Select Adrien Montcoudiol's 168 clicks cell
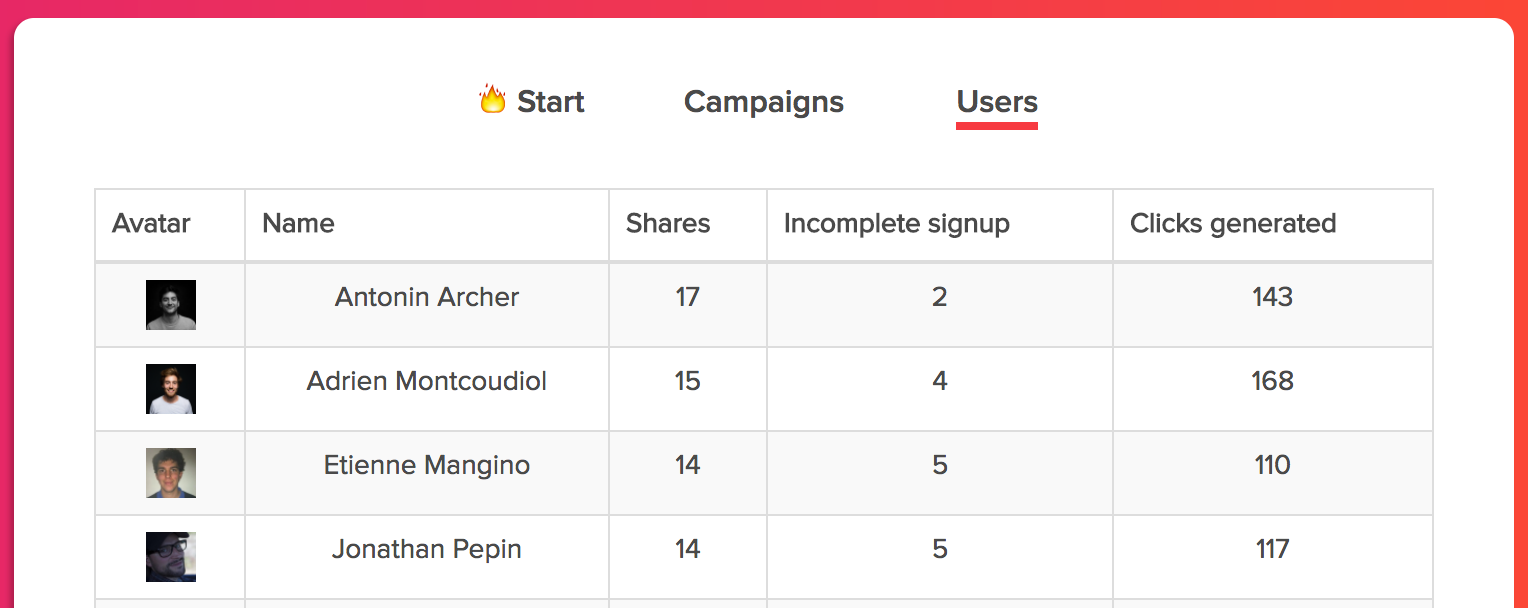 click(1272, 381)
